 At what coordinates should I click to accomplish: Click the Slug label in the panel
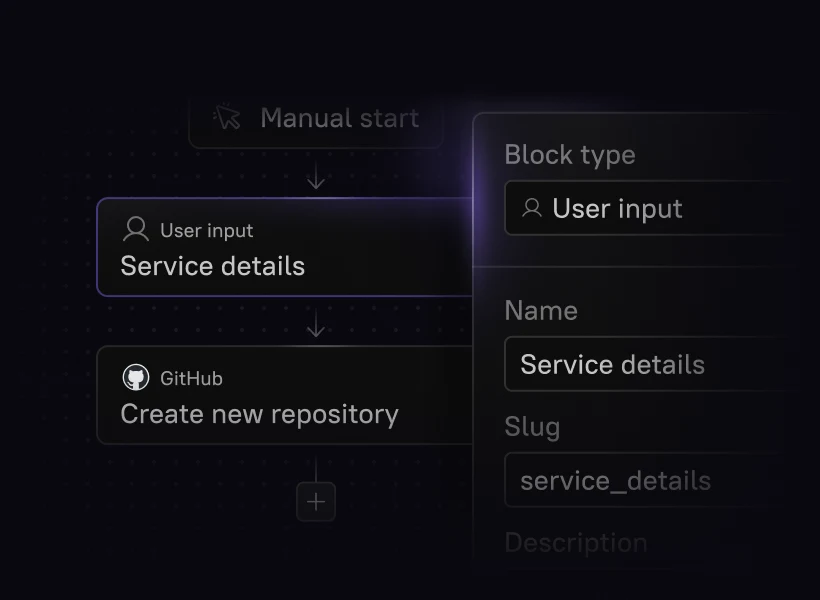(x=532, y=427)
